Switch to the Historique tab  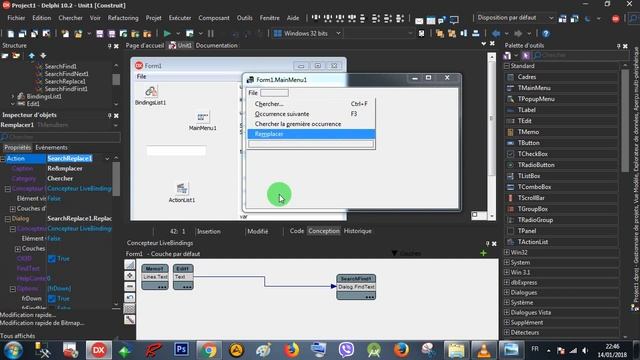(x=358, y=231)
